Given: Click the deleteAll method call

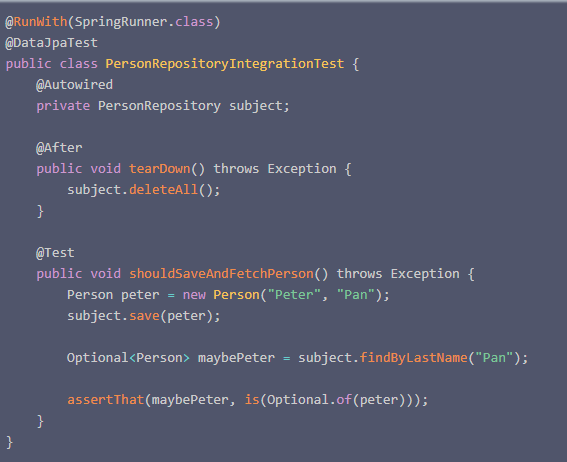Looking at the screenshot, I should click(x=163, y=190).
